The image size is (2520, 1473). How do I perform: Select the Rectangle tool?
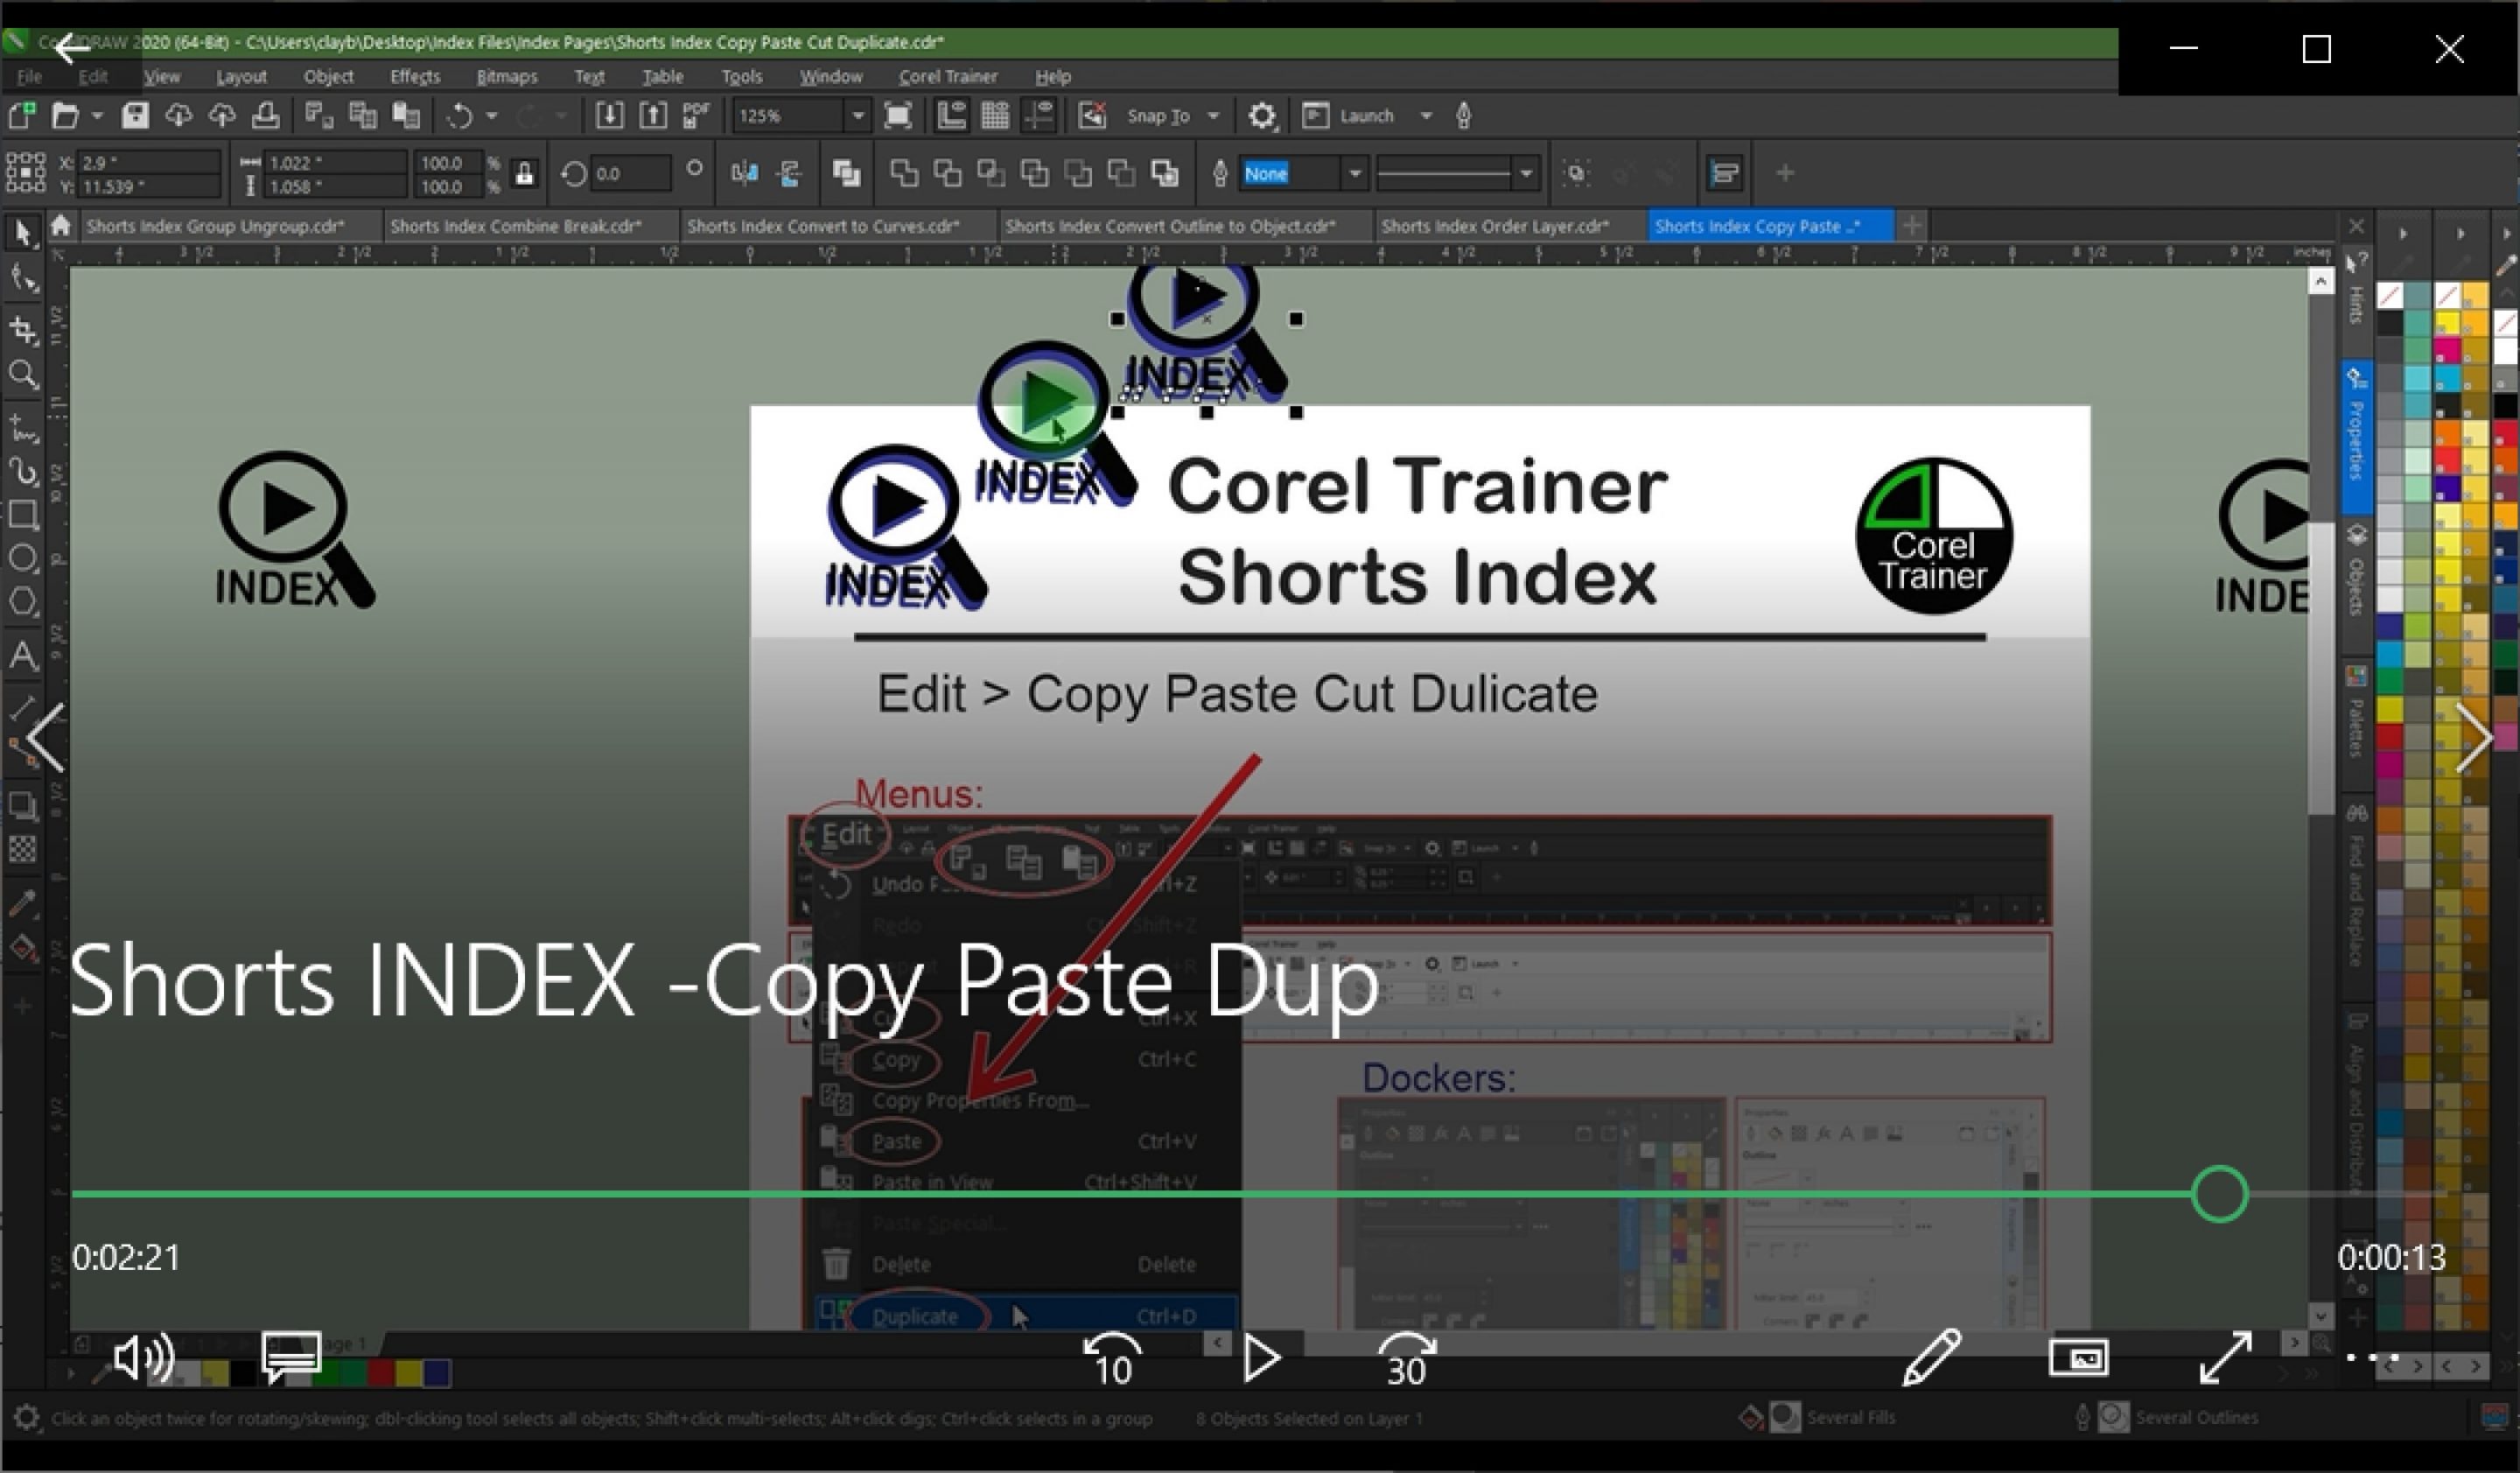pyautogui.click(x=23, y=515)
